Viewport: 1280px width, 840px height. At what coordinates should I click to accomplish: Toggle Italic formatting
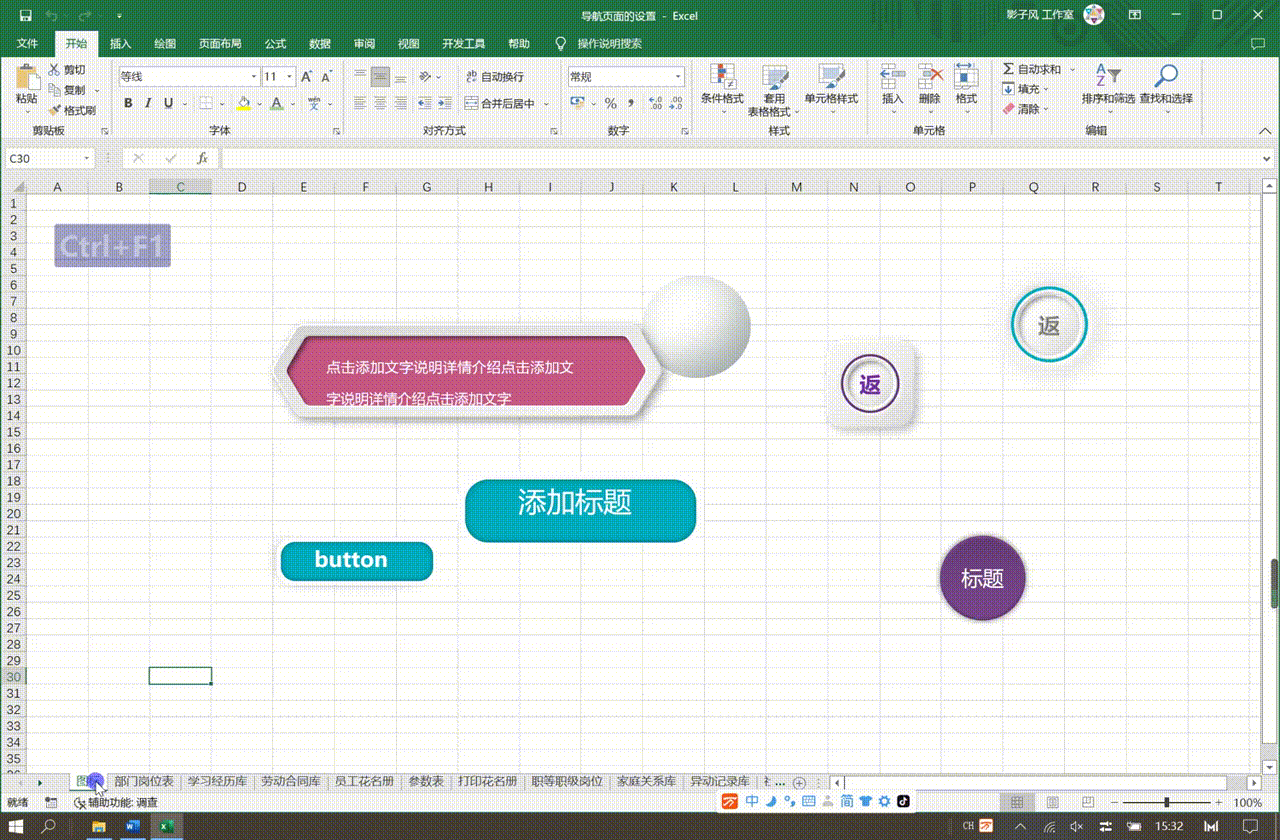[x=148, y=103]
